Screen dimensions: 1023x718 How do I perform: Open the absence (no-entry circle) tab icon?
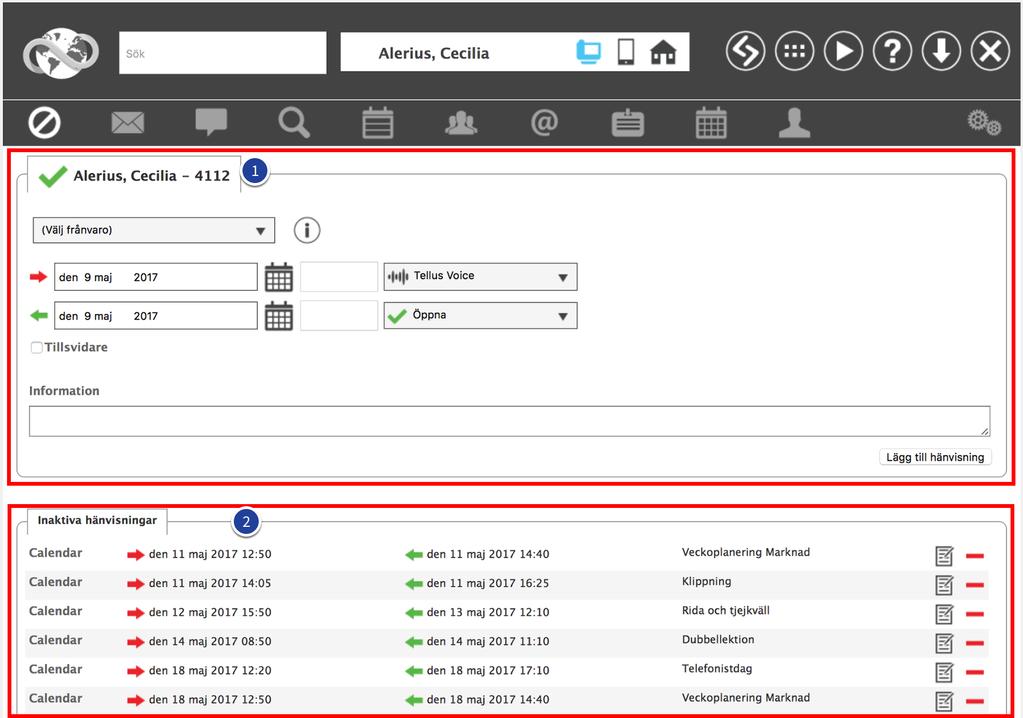click(44, 123)
